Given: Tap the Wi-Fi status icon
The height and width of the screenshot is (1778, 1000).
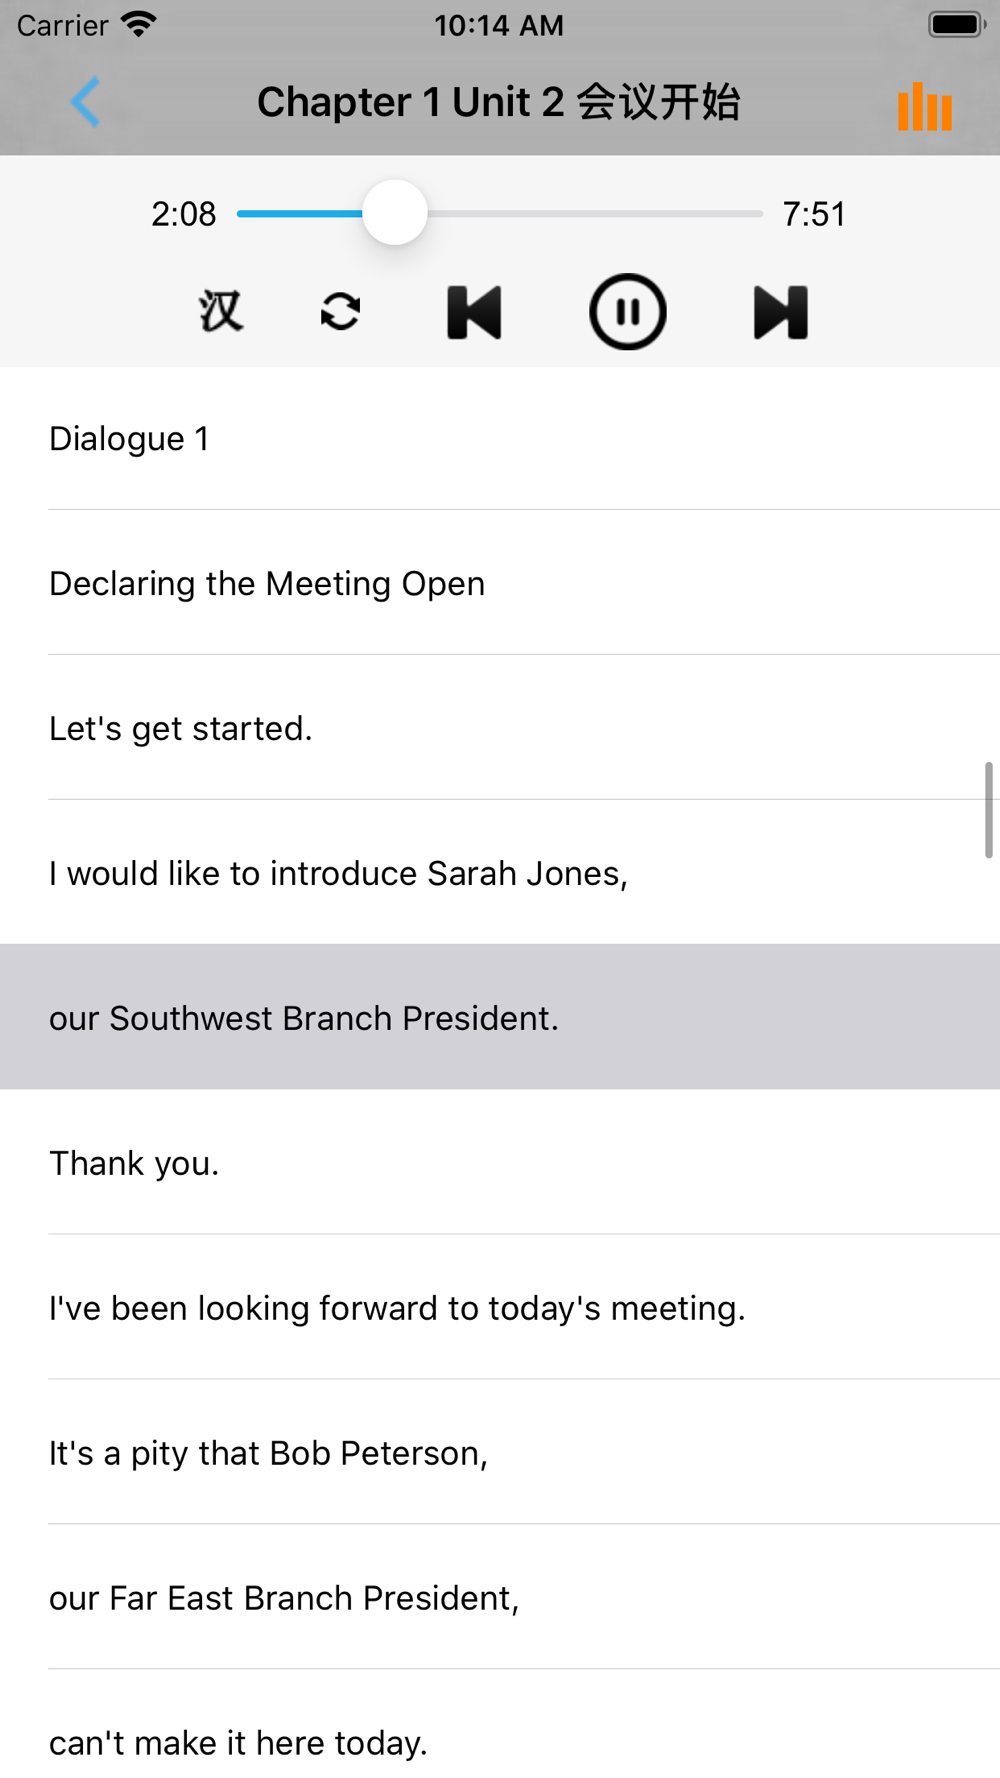Looking at the screenshot, I should pyautogui.click(x=138, y=24).
